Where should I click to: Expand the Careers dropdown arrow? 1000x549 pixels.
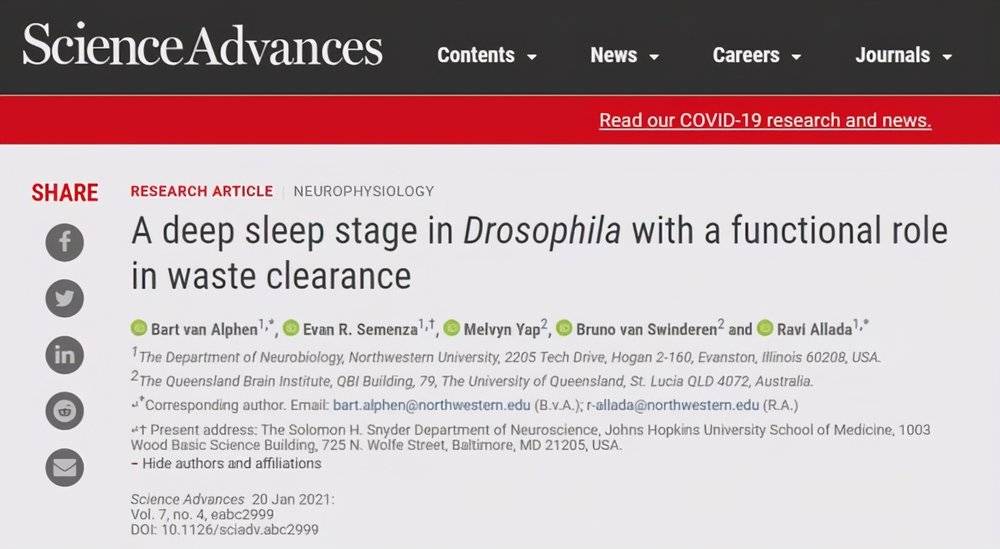pyautogui.click(x=796, y=57)
